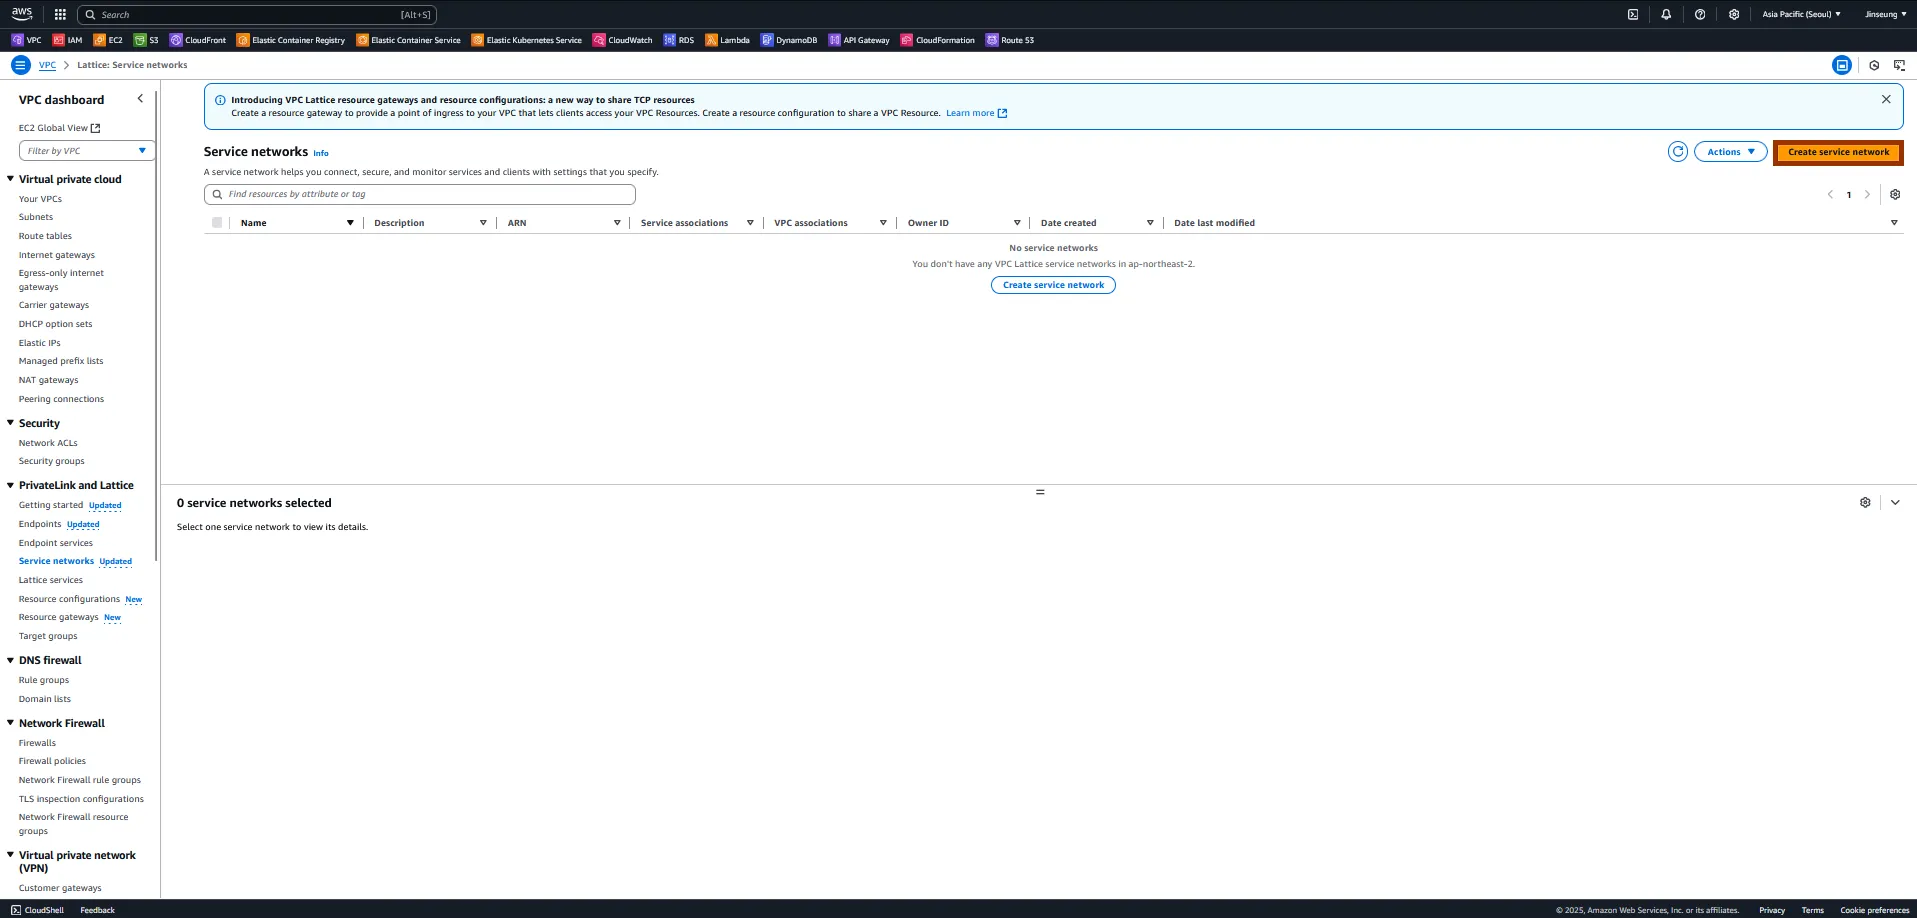This screenshot has height=918, width=1917.
Task: Refresh the service networks list
Action: point(1678,152)
